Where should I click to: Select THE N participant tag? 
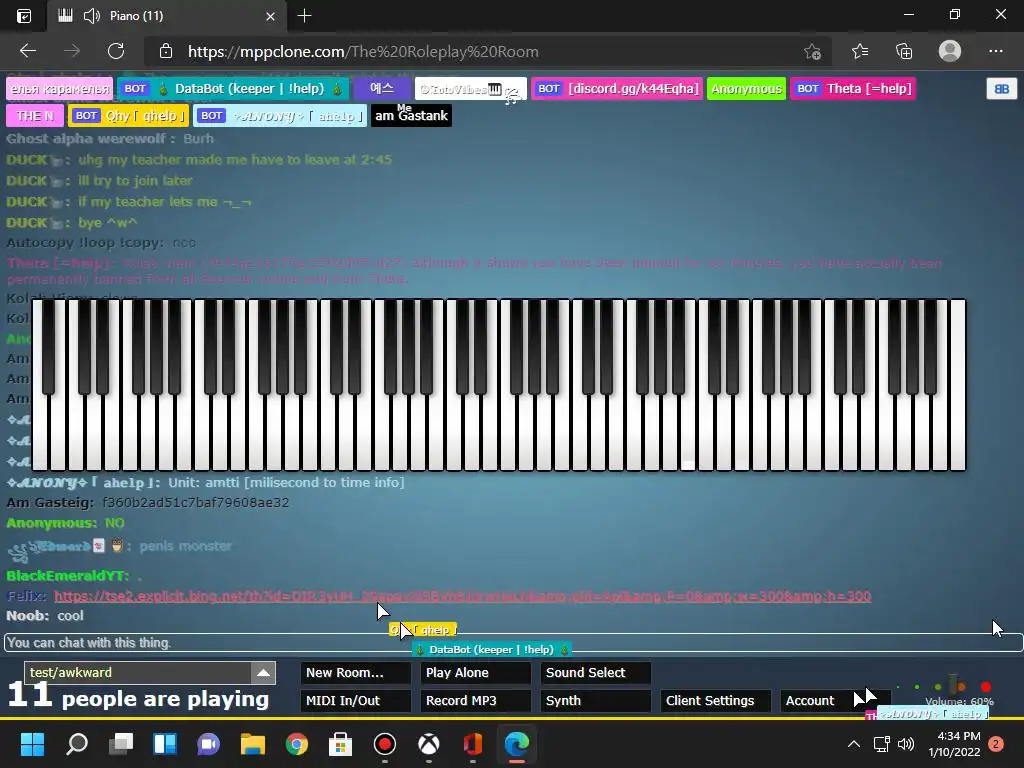35,116
